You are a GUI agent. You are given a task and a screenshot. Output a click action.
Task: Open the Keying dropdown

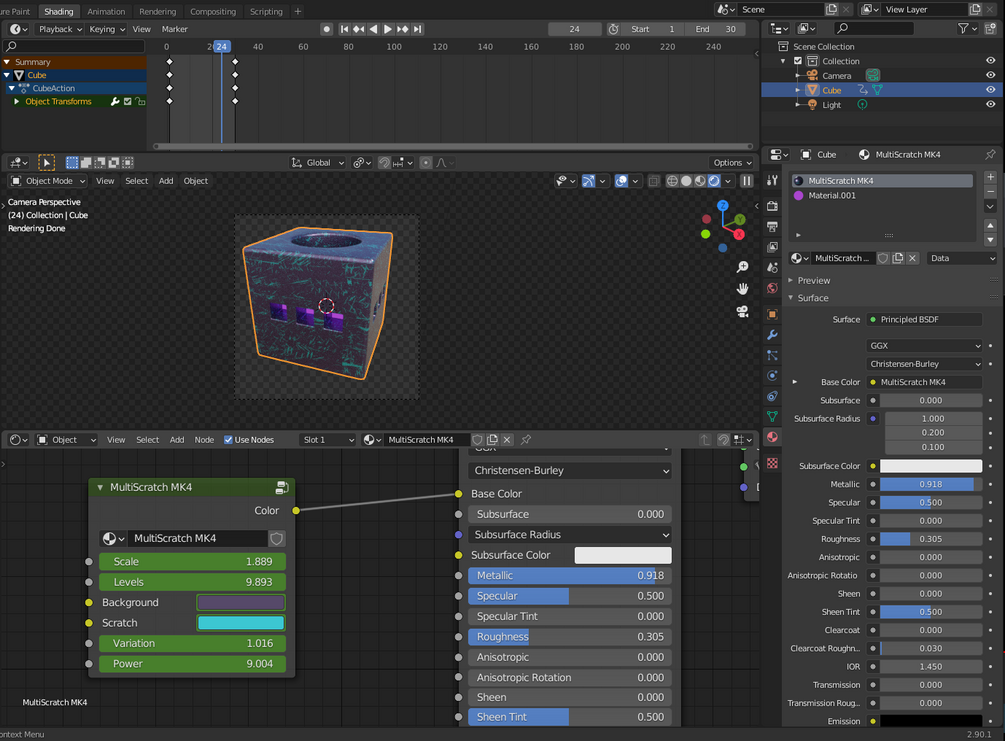(106, 29)
